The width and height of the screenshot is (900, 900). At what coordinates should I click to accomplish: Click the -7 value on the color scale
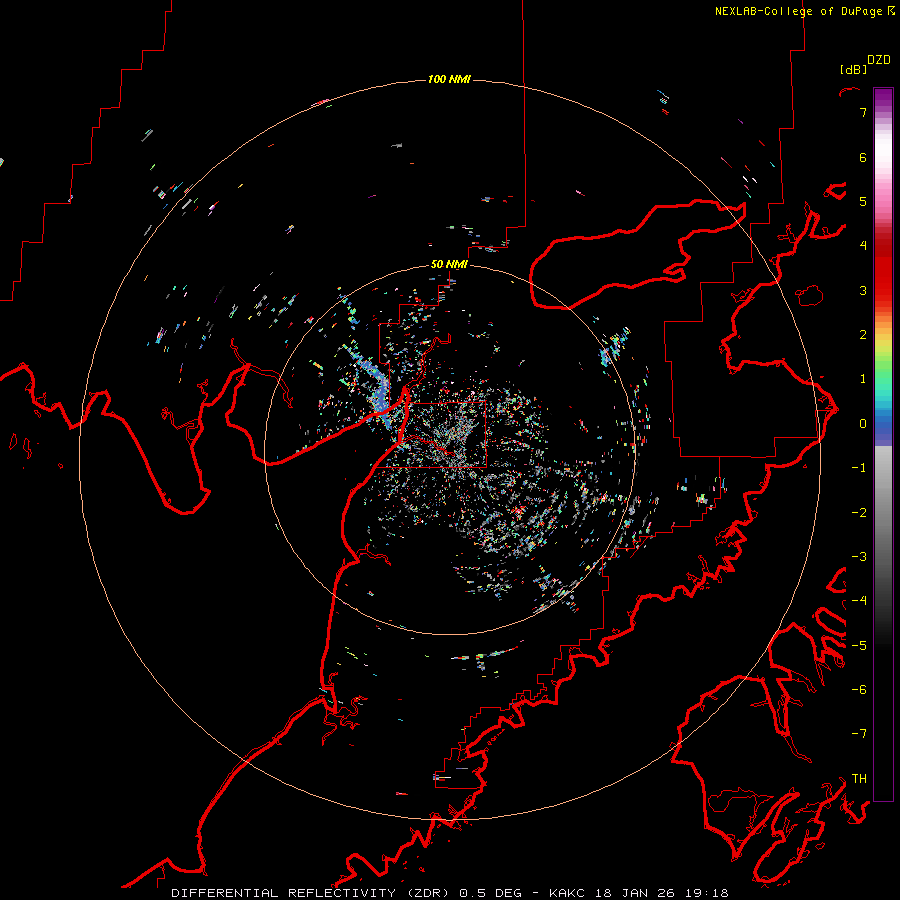[x=859, y=734]
